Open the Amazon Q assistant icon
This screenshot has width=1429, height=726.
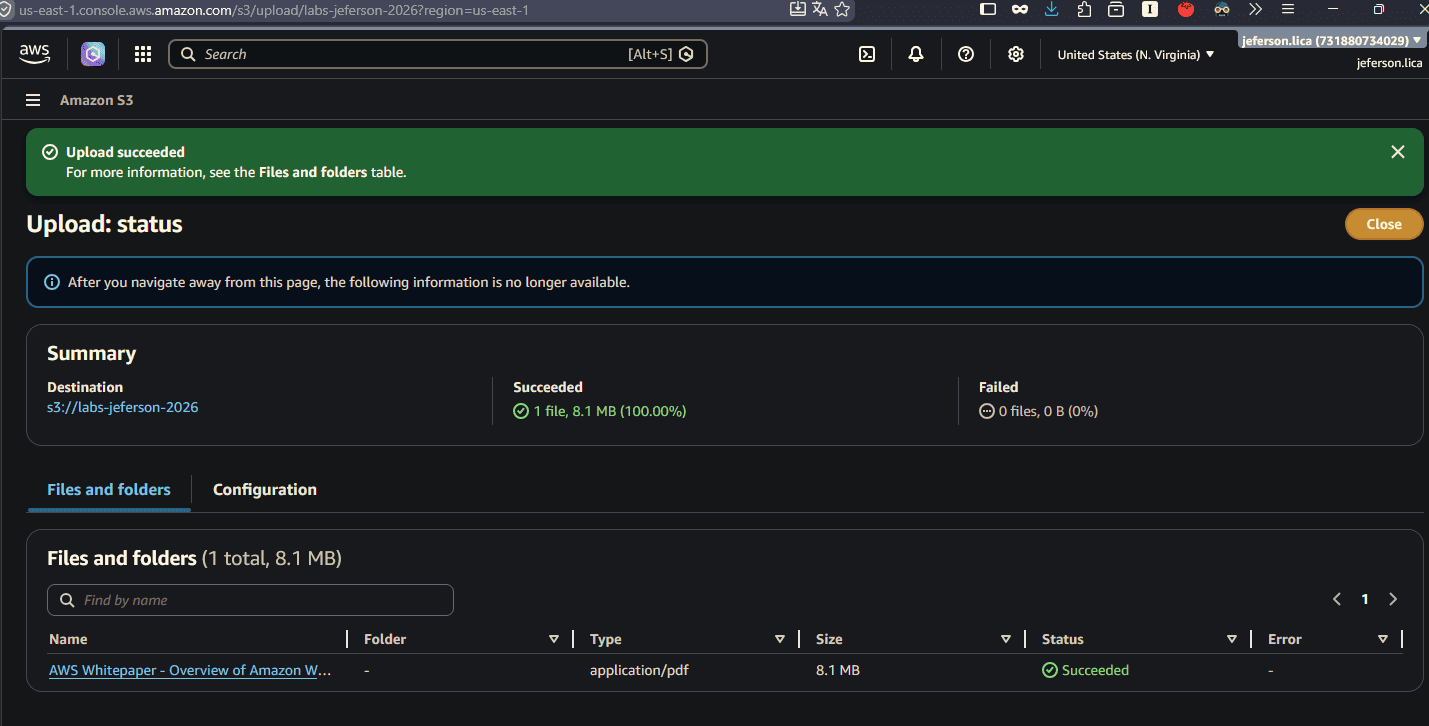93,54
